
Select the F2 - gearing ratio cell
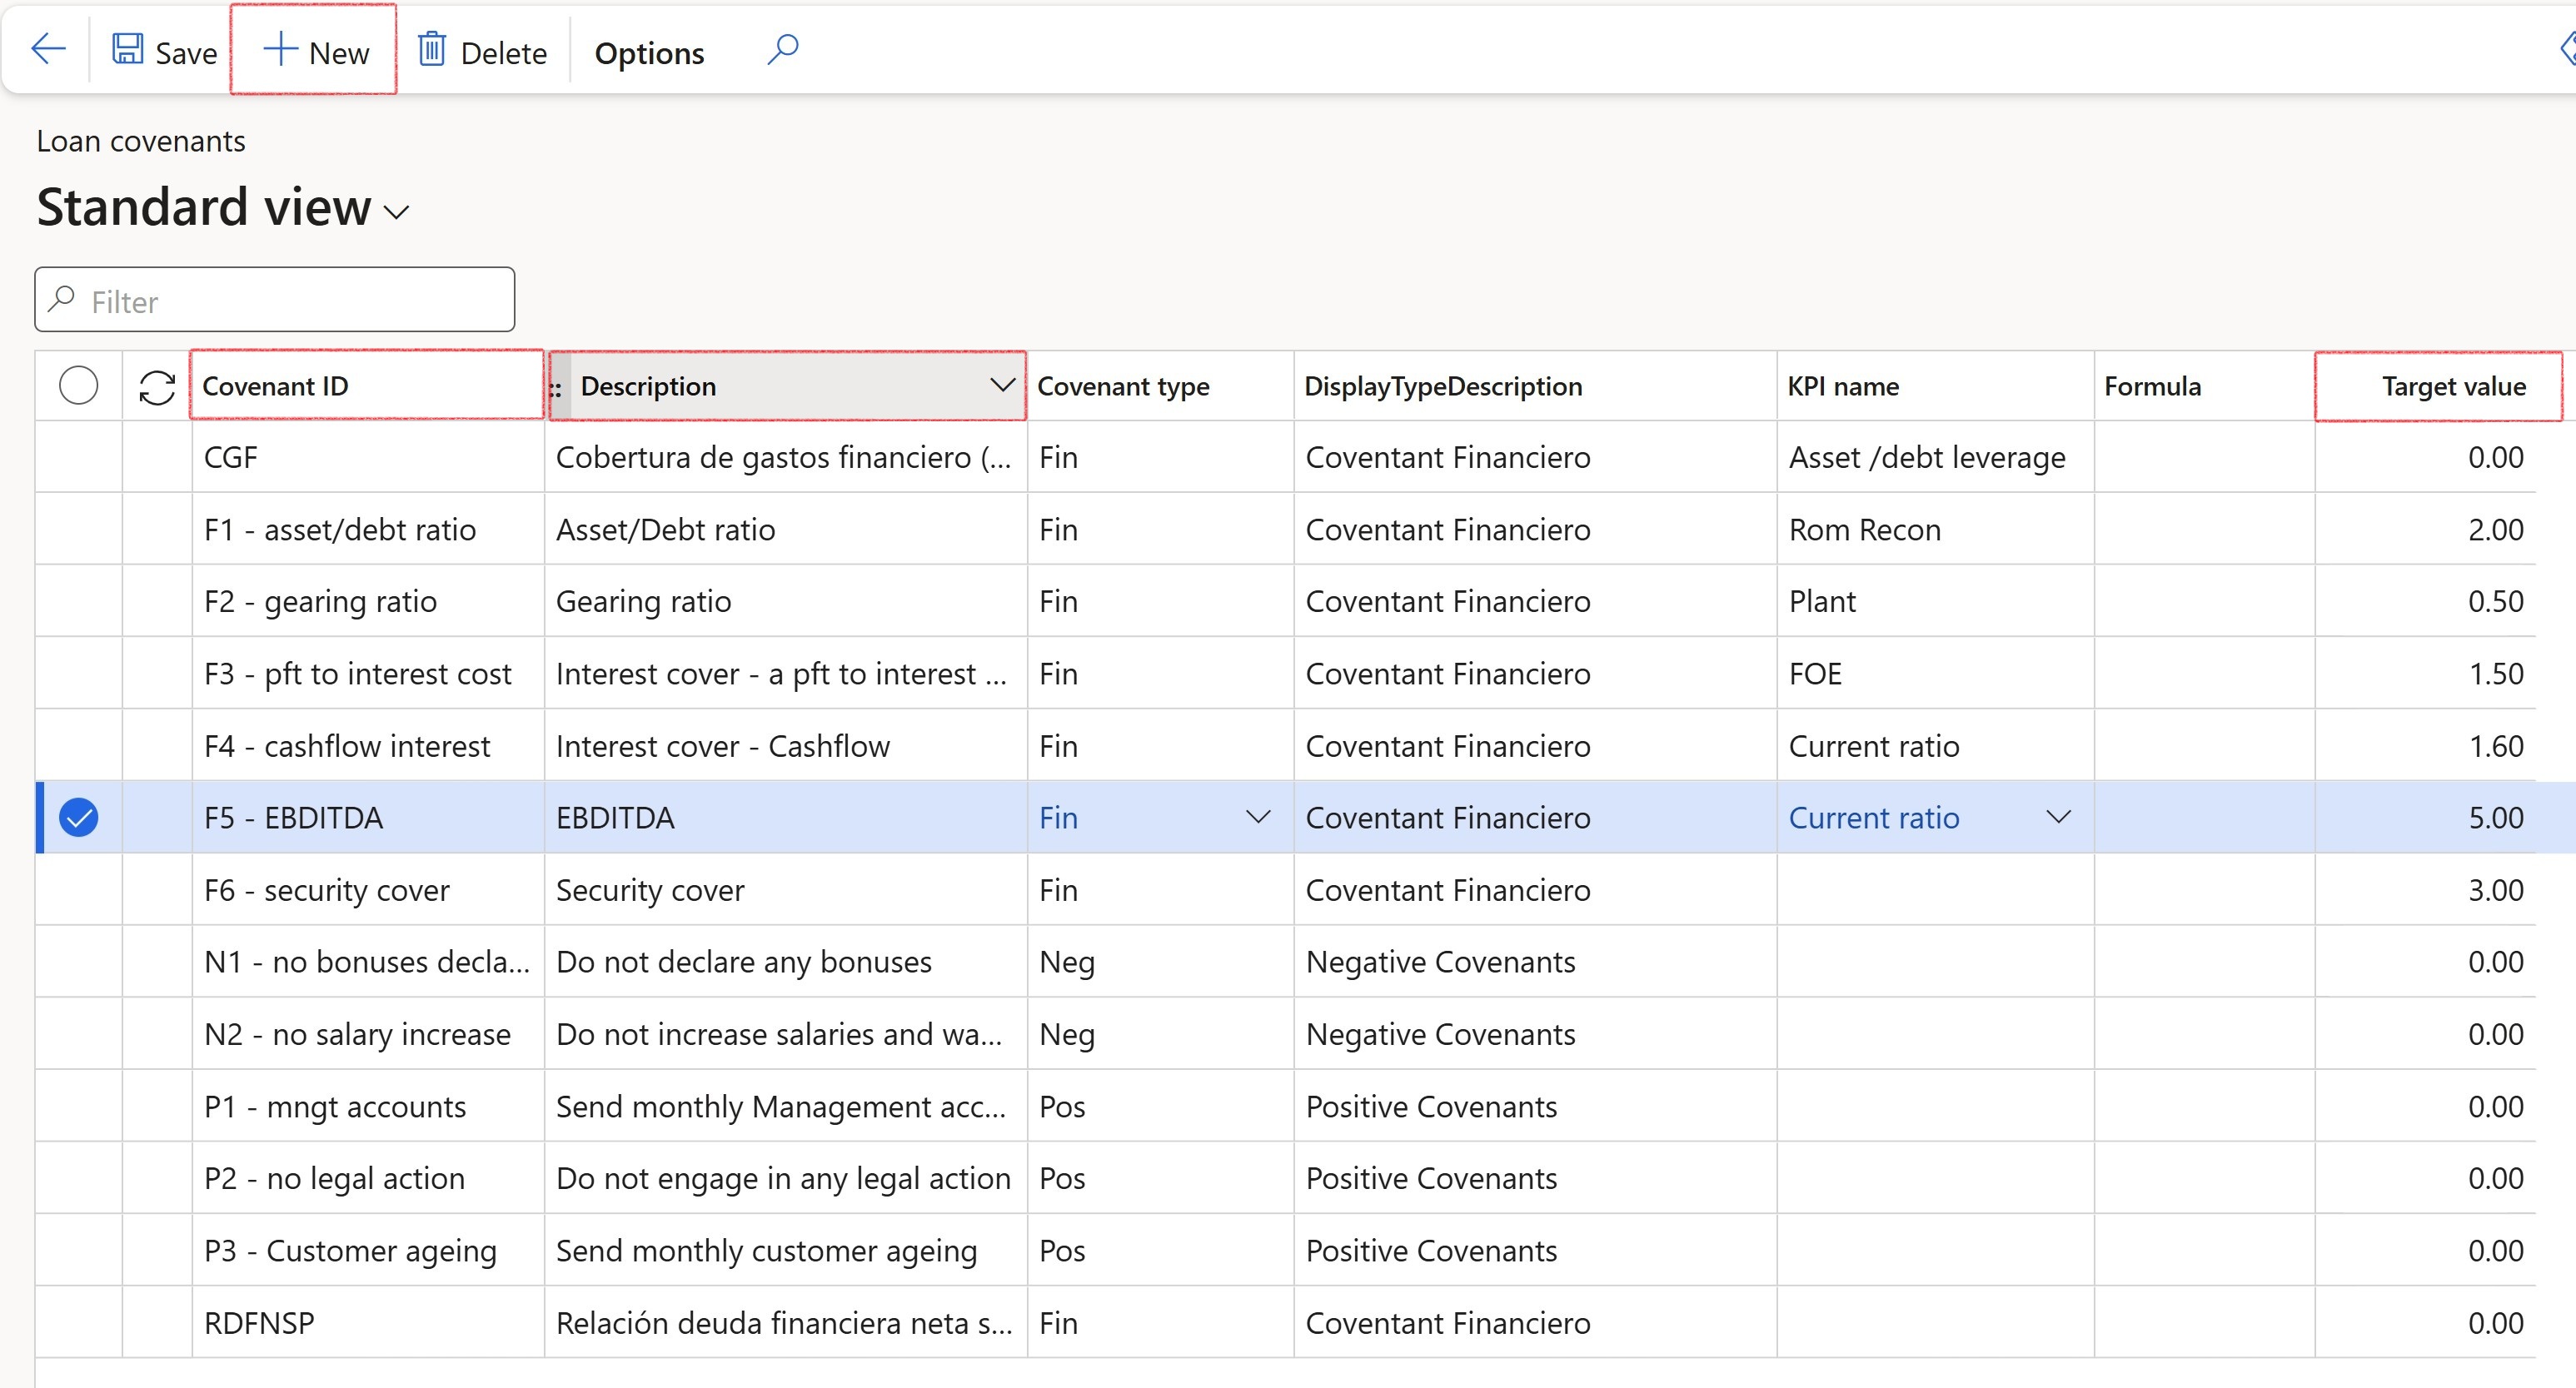[x=367, y=602]
